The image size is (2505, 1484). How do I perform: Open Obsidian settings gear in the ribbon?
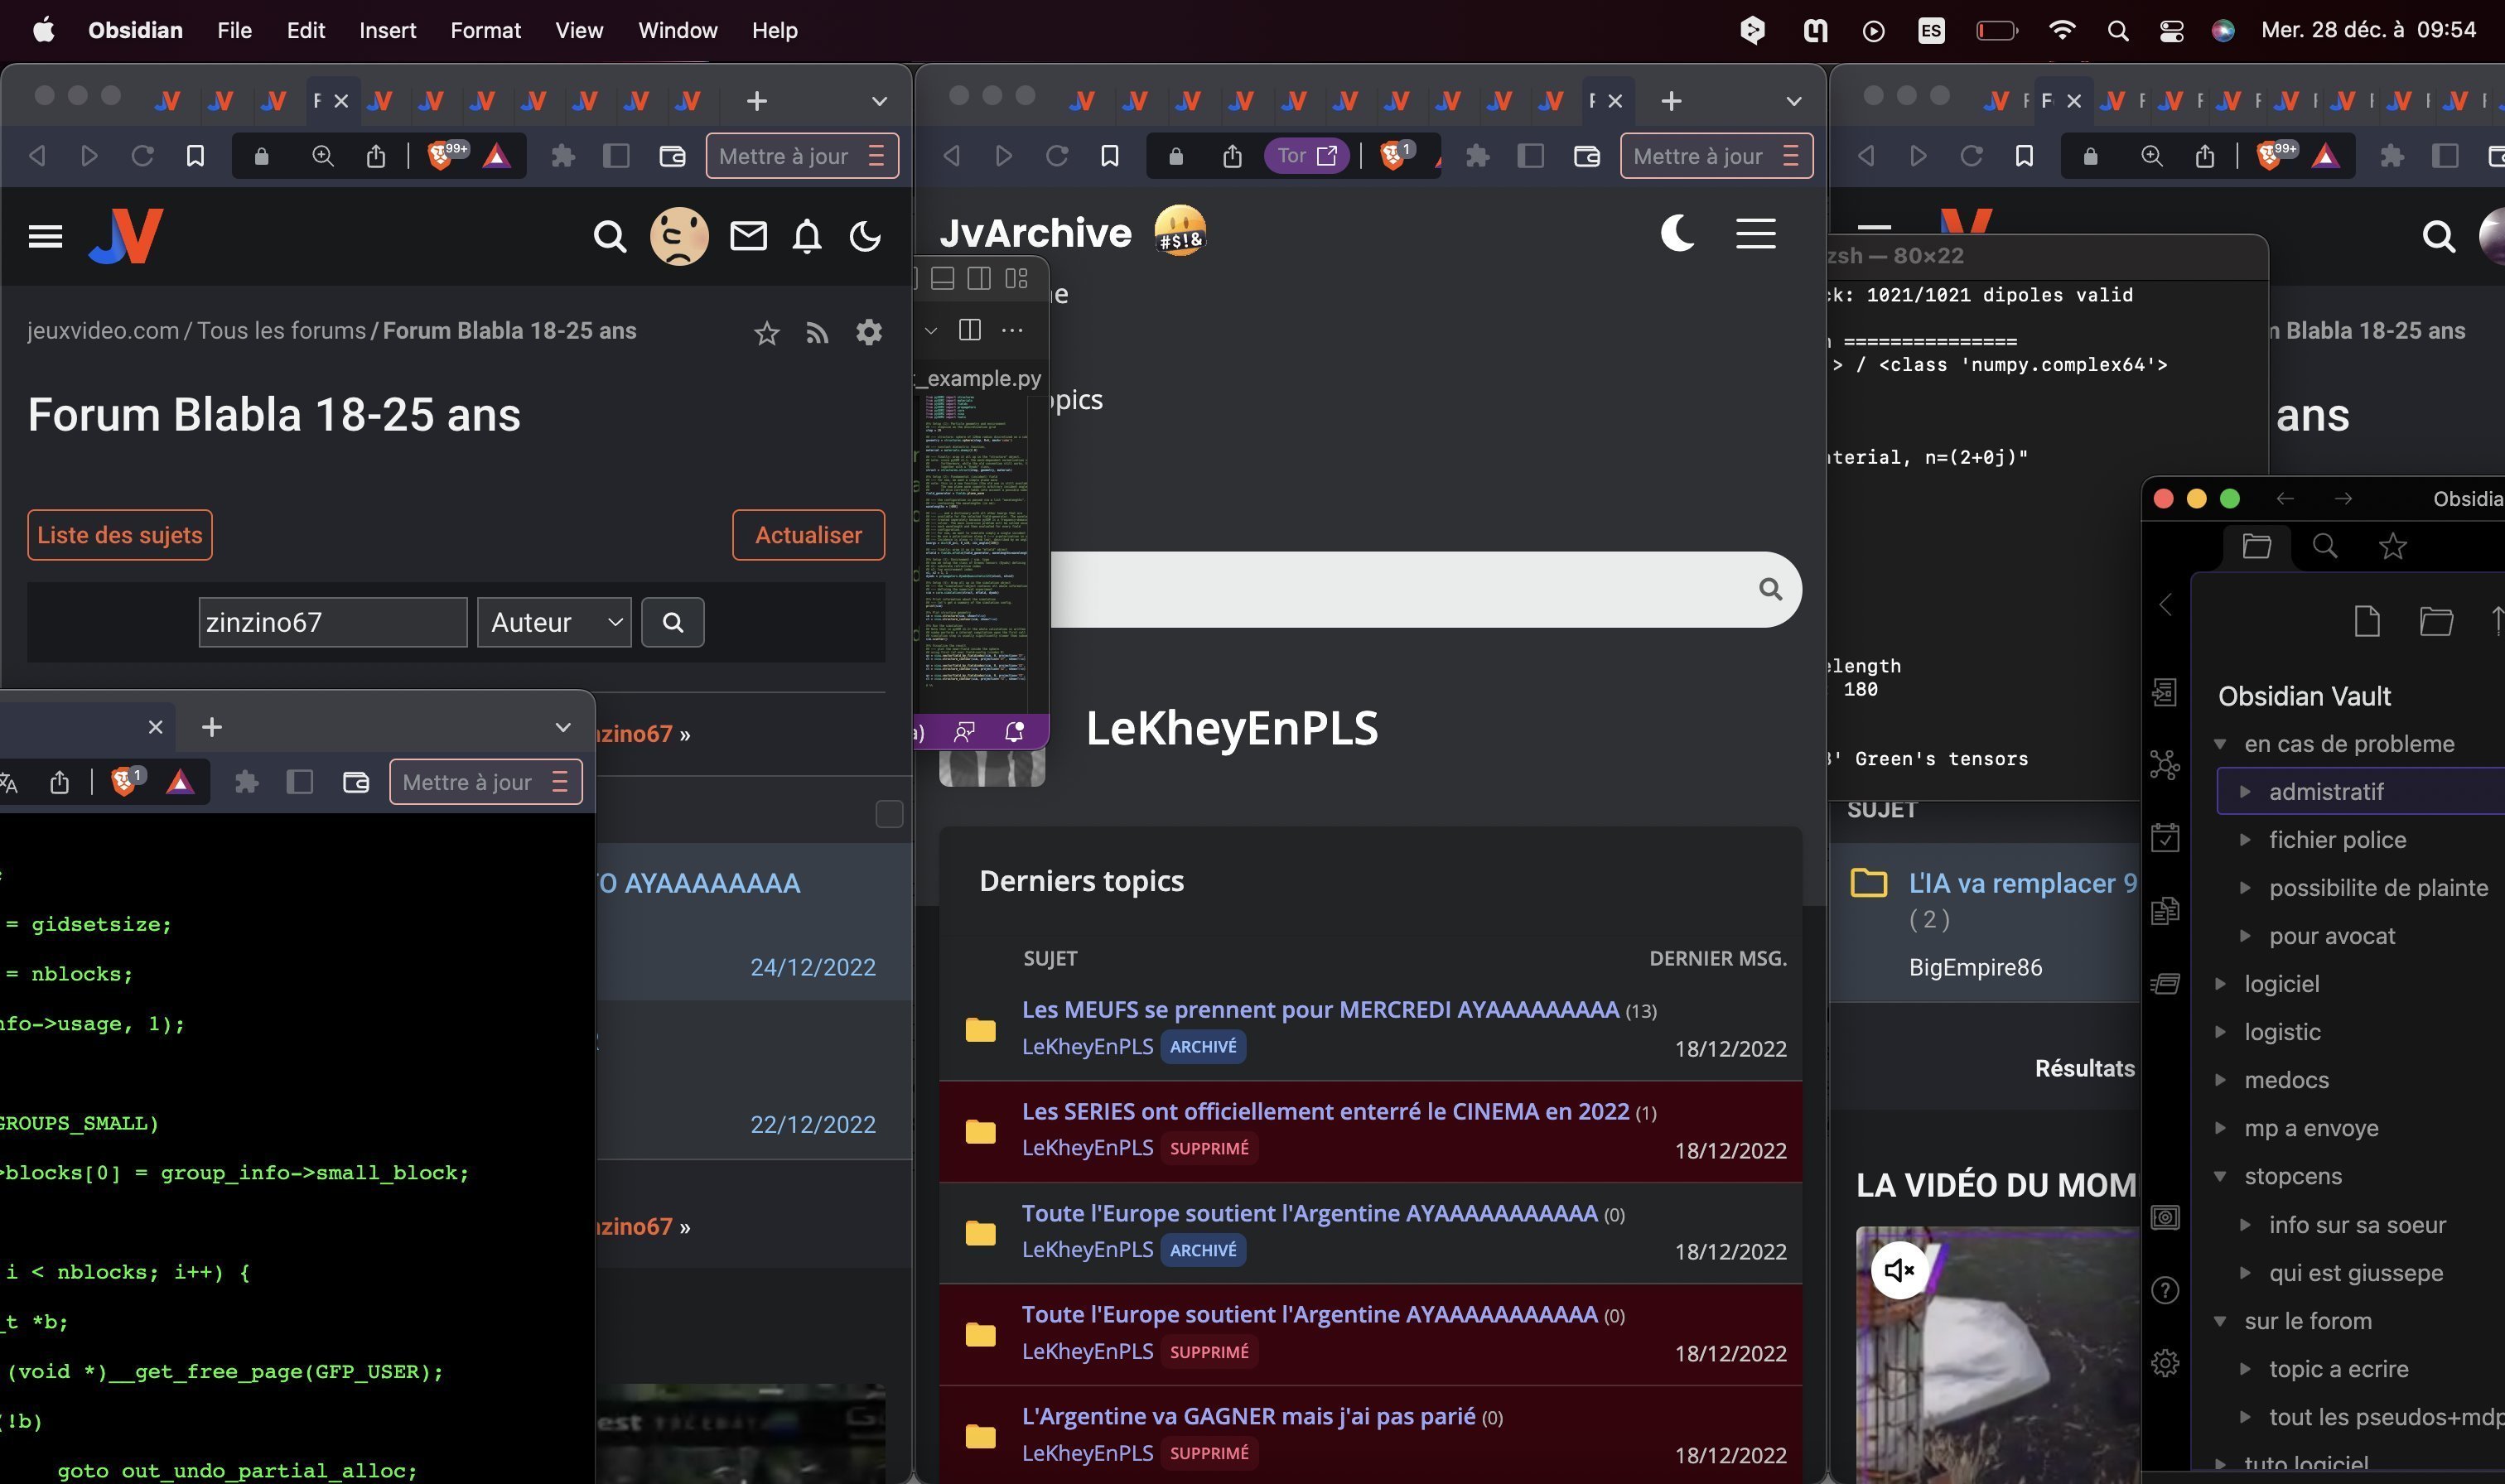coord(2165,1362)
